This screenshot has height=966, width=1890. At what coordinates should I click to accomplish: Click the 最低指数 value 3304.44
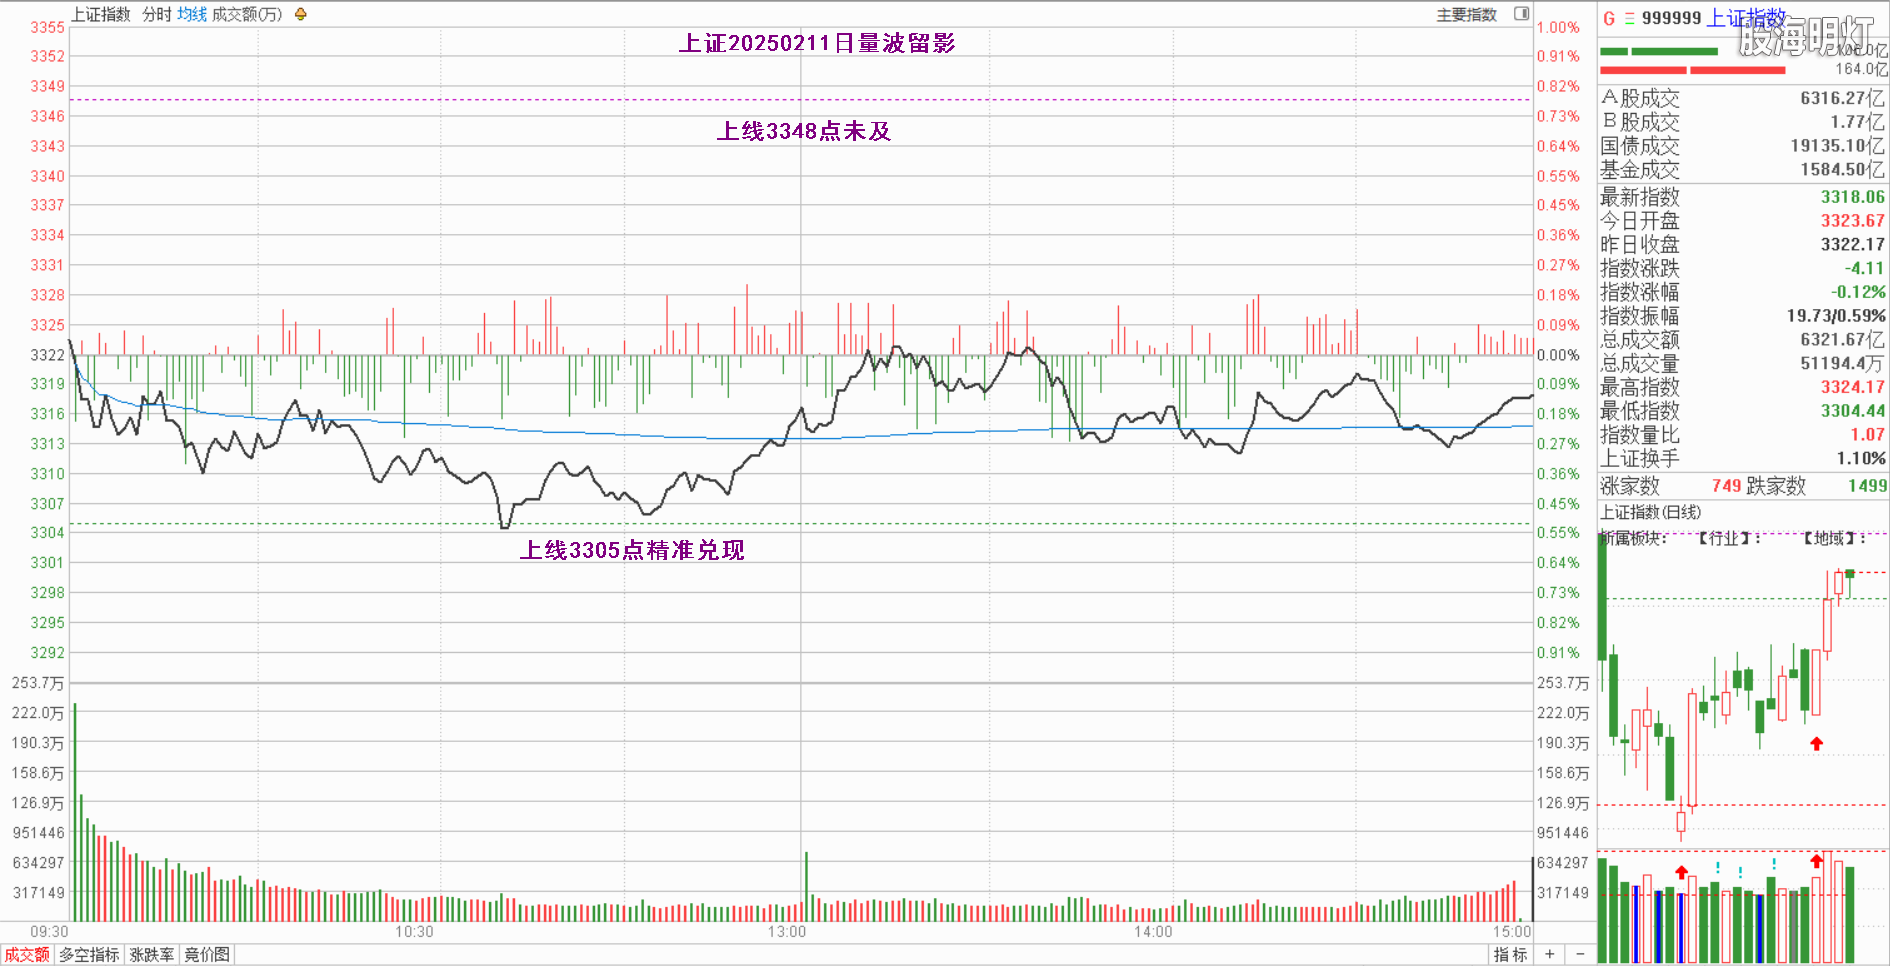tap(1852, 411)
